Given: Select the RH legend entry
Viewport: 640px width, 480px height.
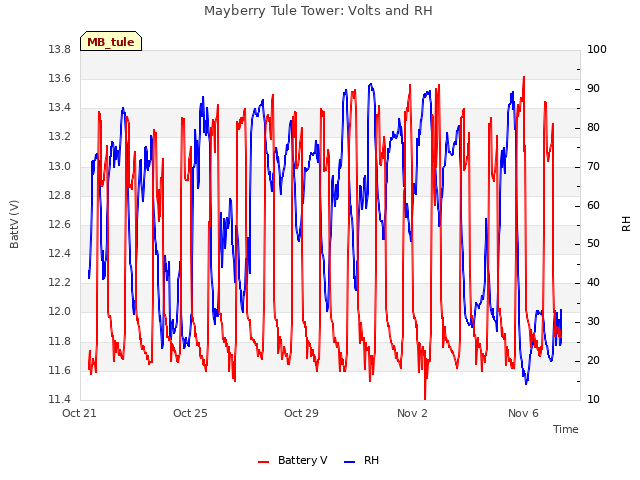Looking at the screenshot, I should pos(362,460).
